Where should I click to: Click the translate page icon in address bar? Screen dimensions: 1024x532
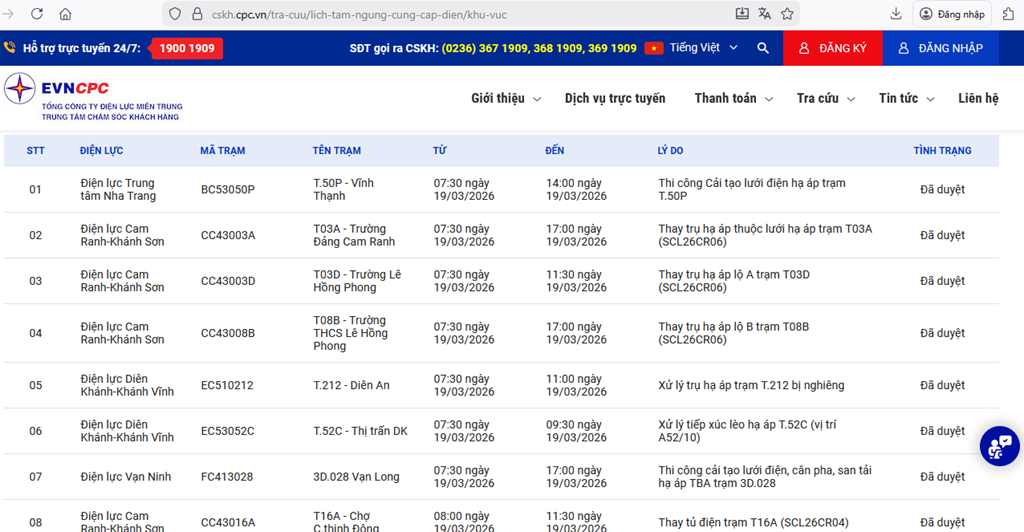coord(765,14)
